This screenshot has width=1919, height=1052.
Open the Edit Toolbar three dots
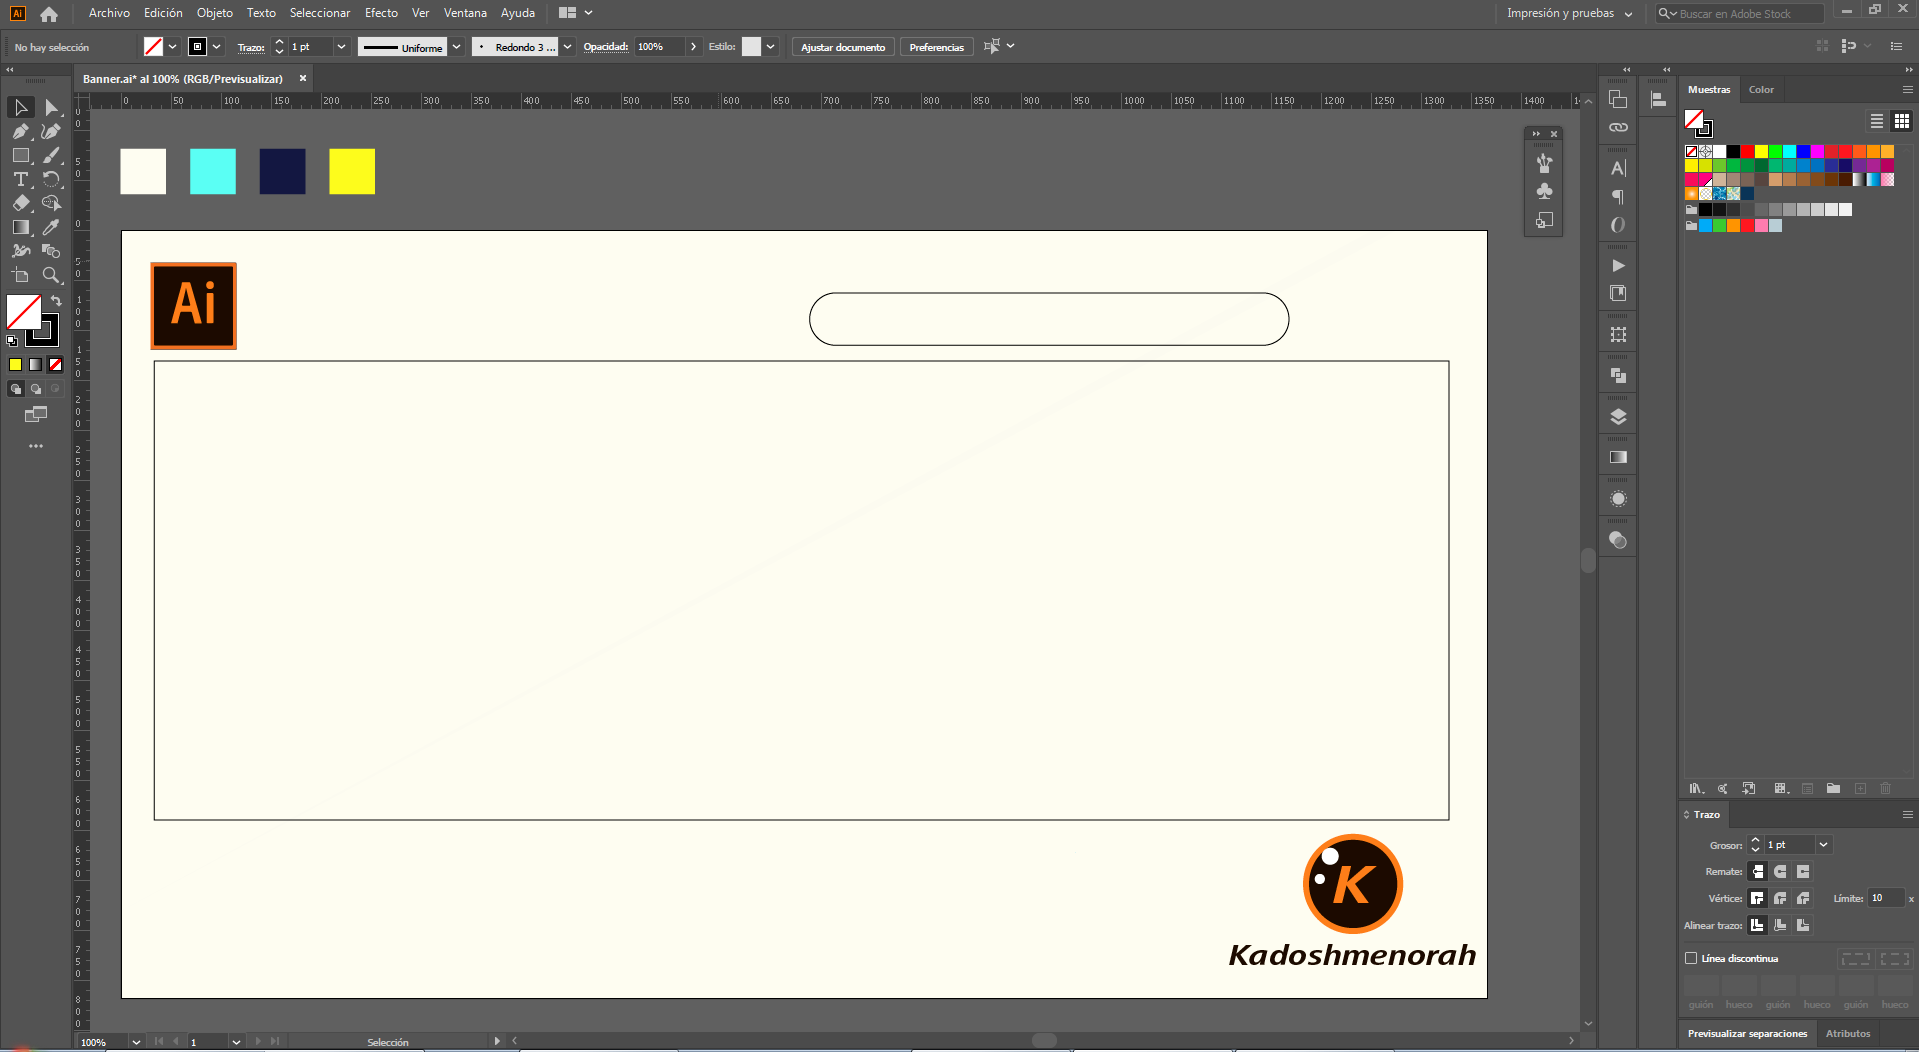click(x=36, y=446)
